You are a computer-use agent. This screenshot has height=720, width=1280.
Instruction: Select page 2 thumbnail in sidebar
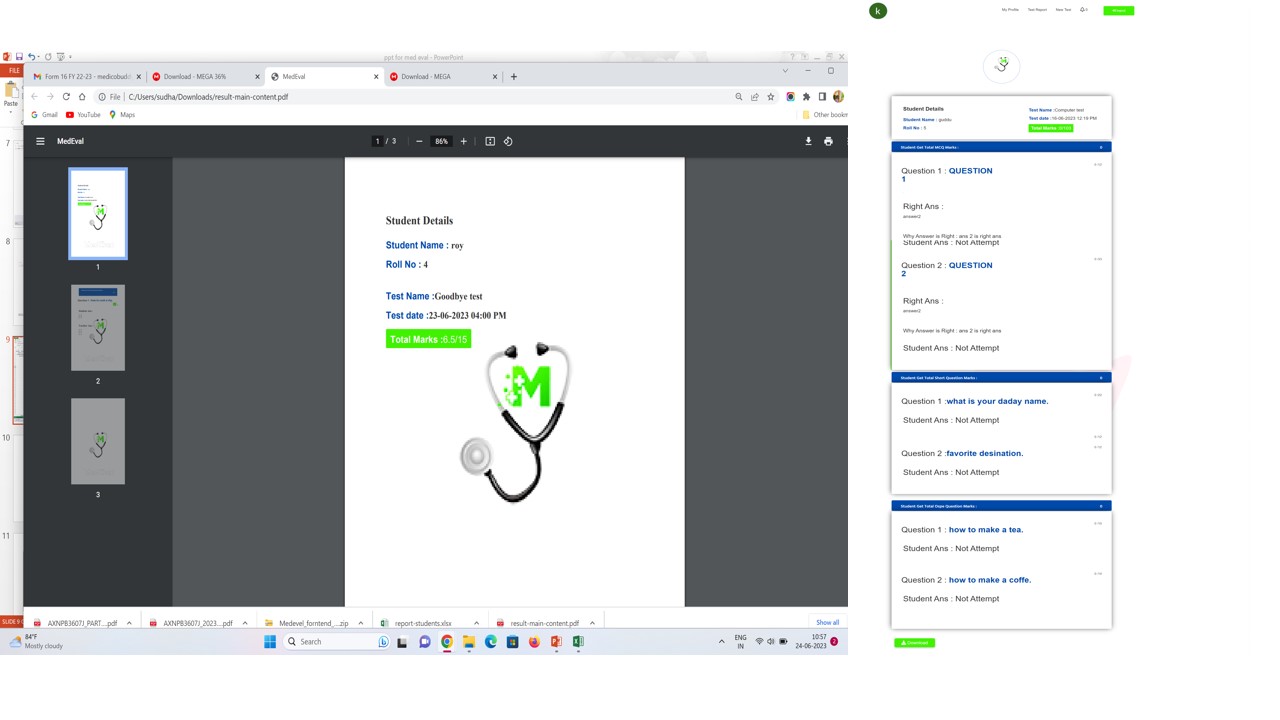98,328
